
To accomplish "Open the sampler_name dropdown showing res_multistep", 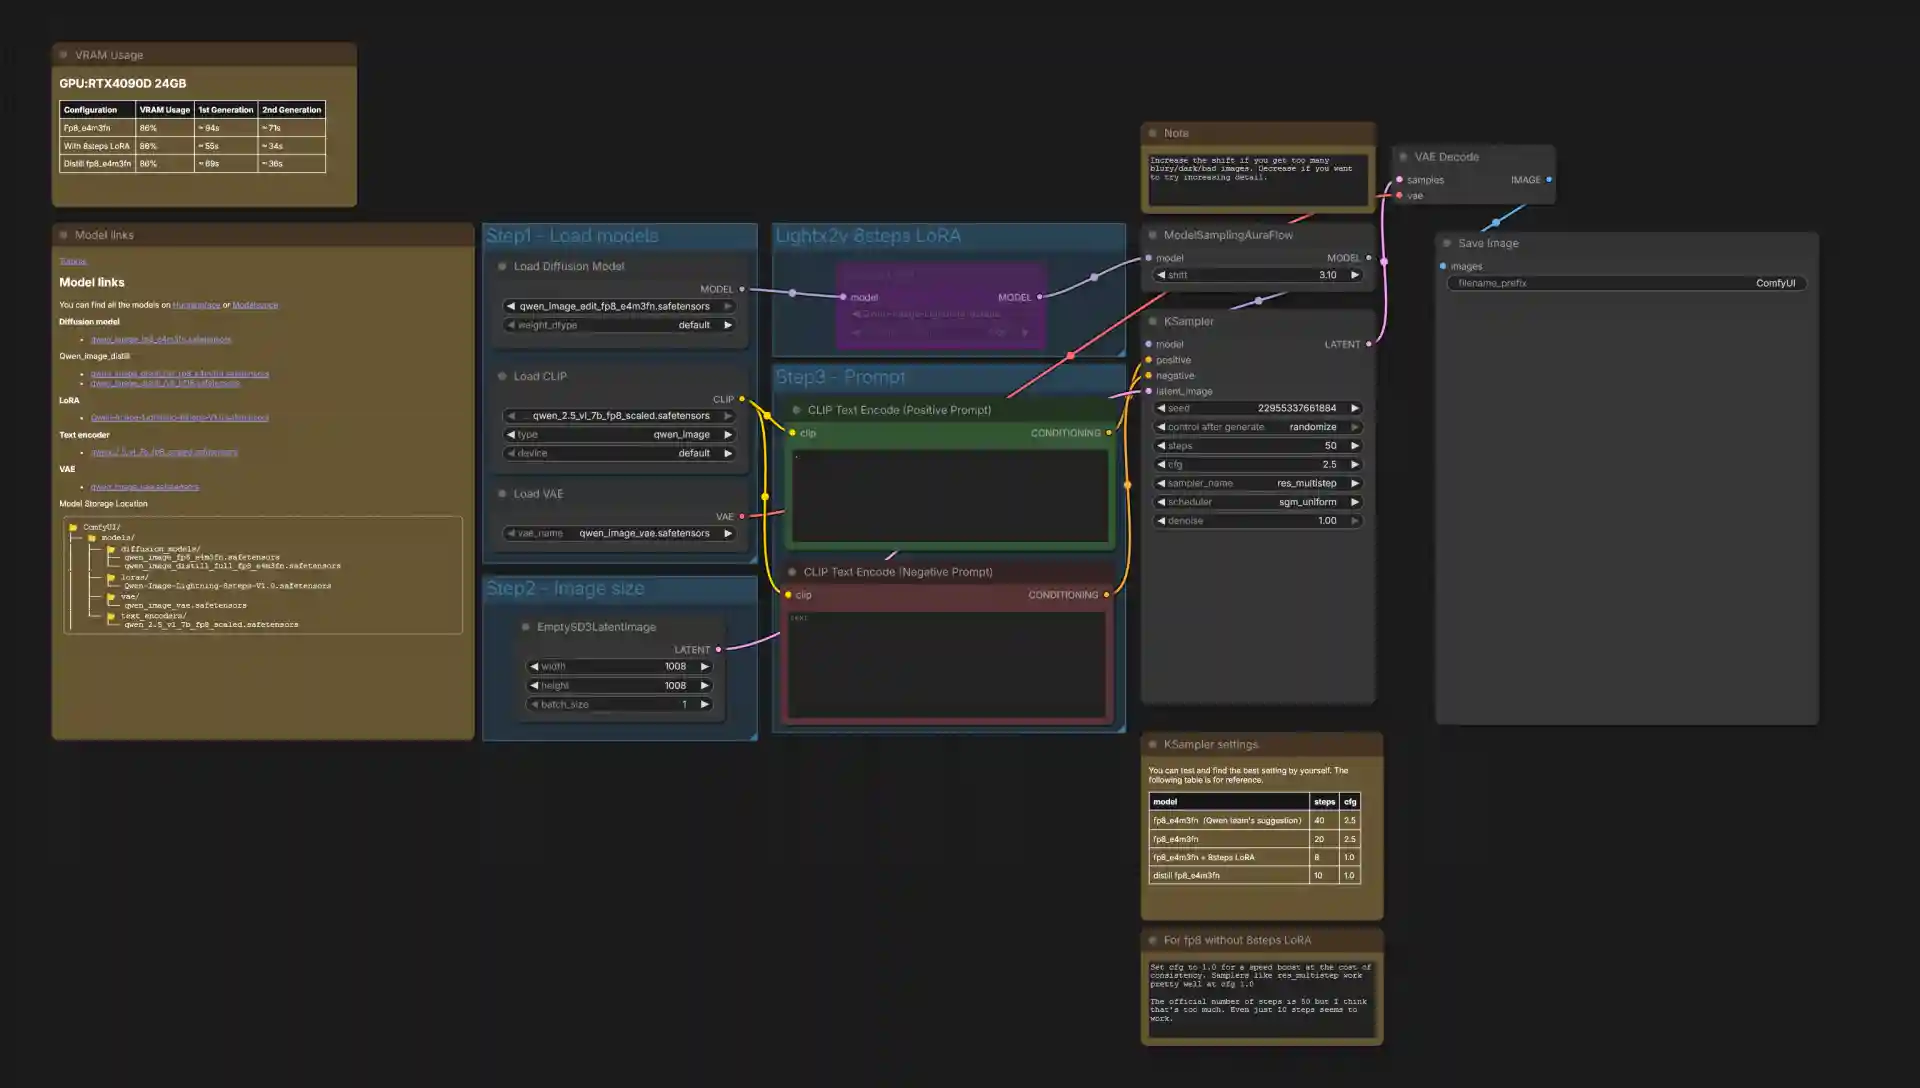I will pyautogui.click(x=1257, y=483).
